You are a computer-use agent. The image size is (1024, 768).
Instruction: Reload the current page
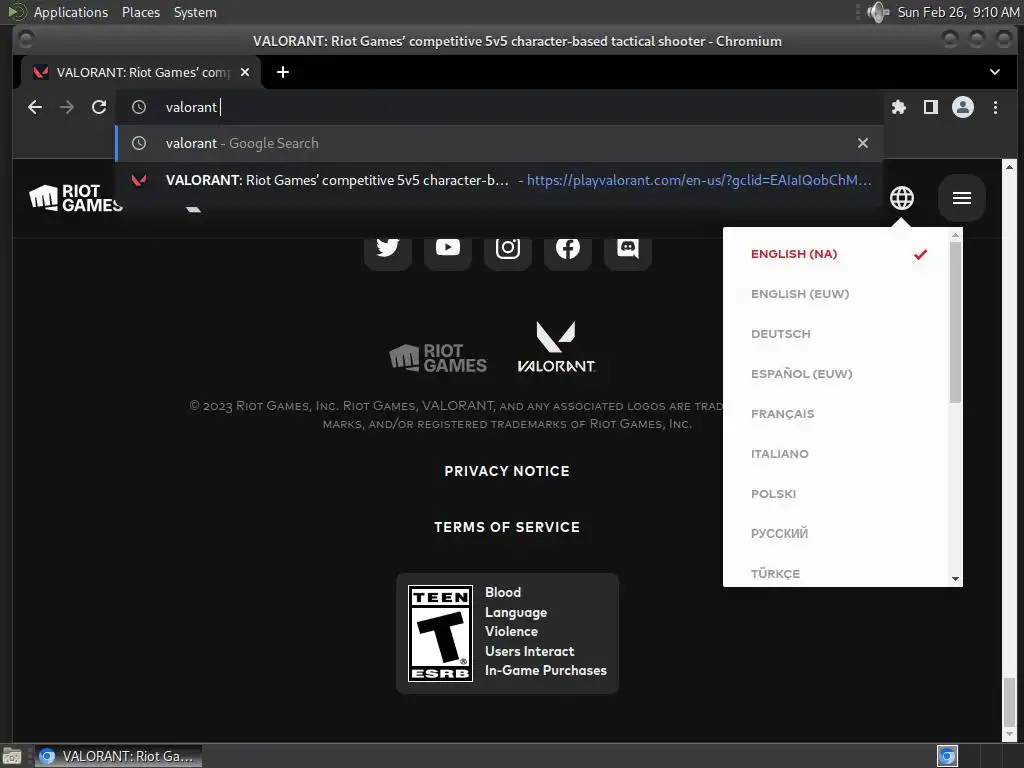[x=99, y=107]
